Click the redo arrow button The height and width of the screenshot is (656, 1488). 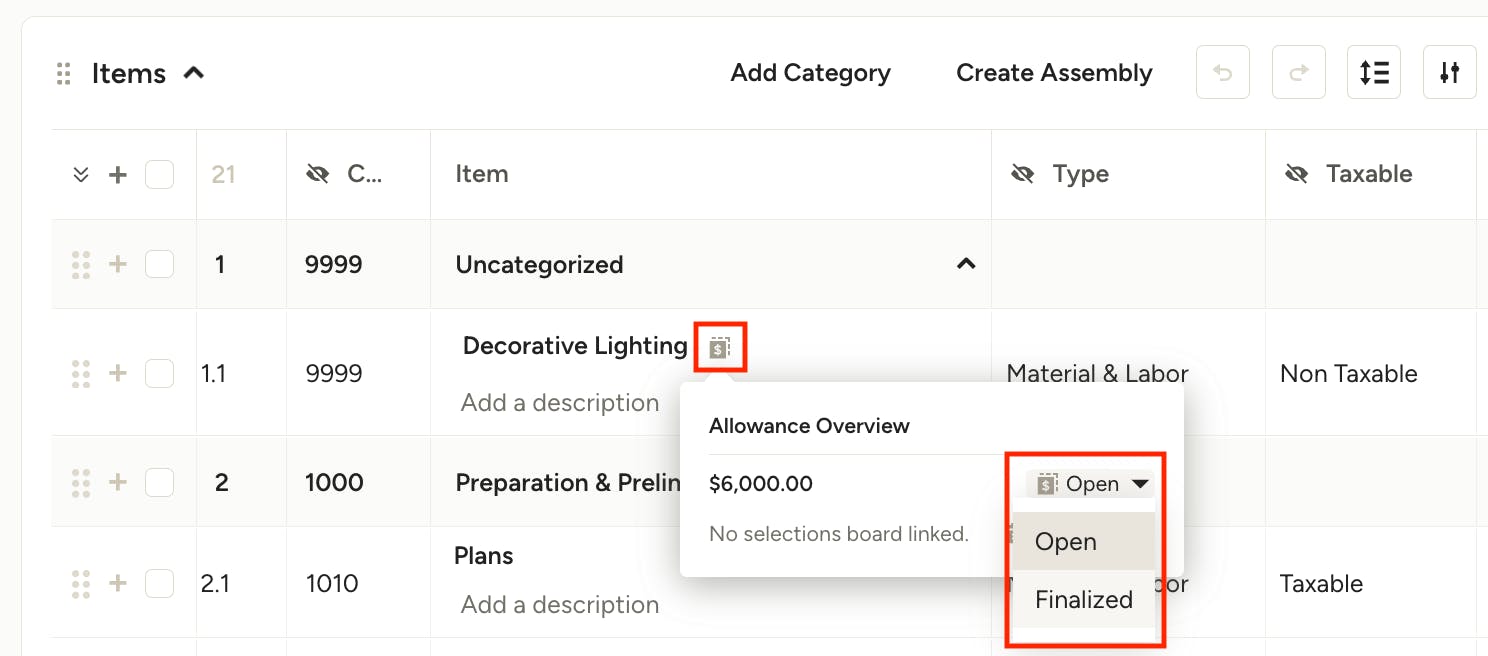(1298, 73)
